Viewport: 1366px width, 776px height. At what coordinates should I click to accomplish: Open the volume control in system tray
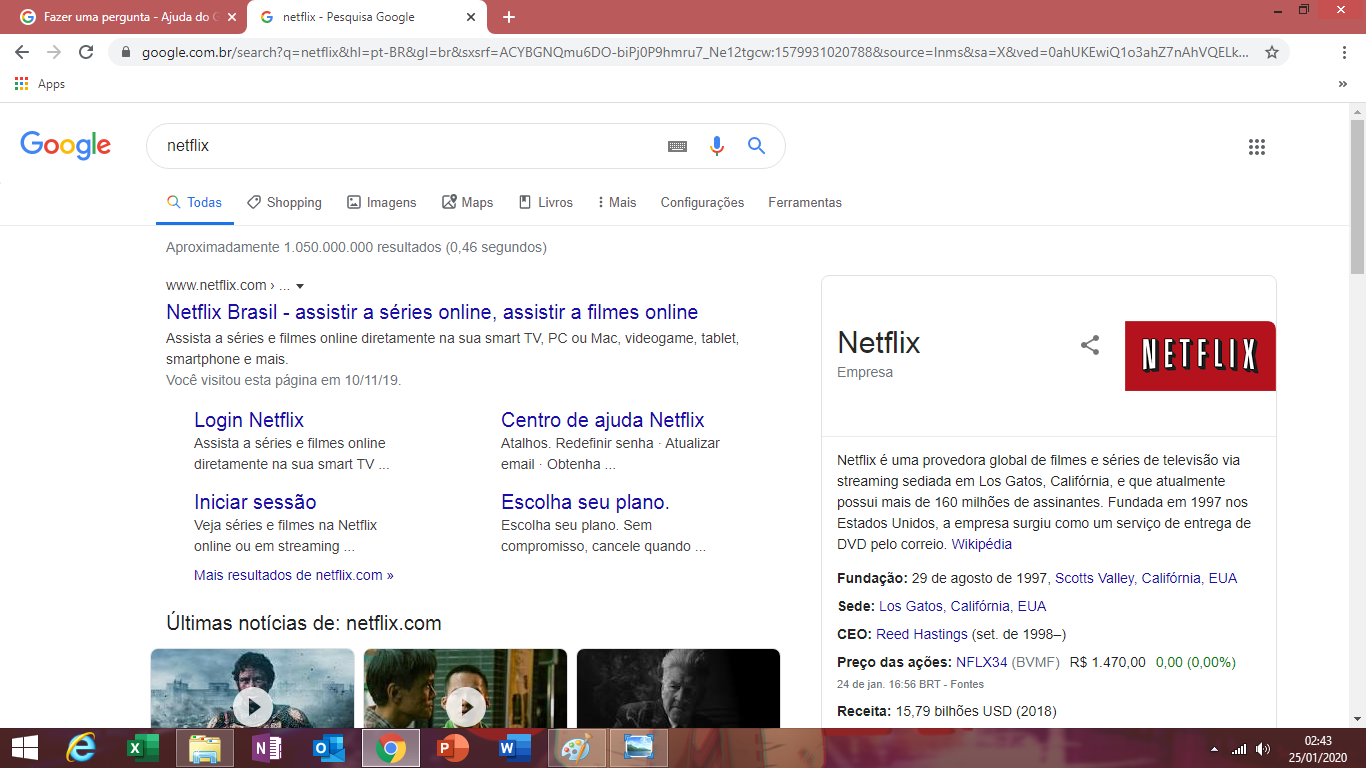pos(1263,749)
